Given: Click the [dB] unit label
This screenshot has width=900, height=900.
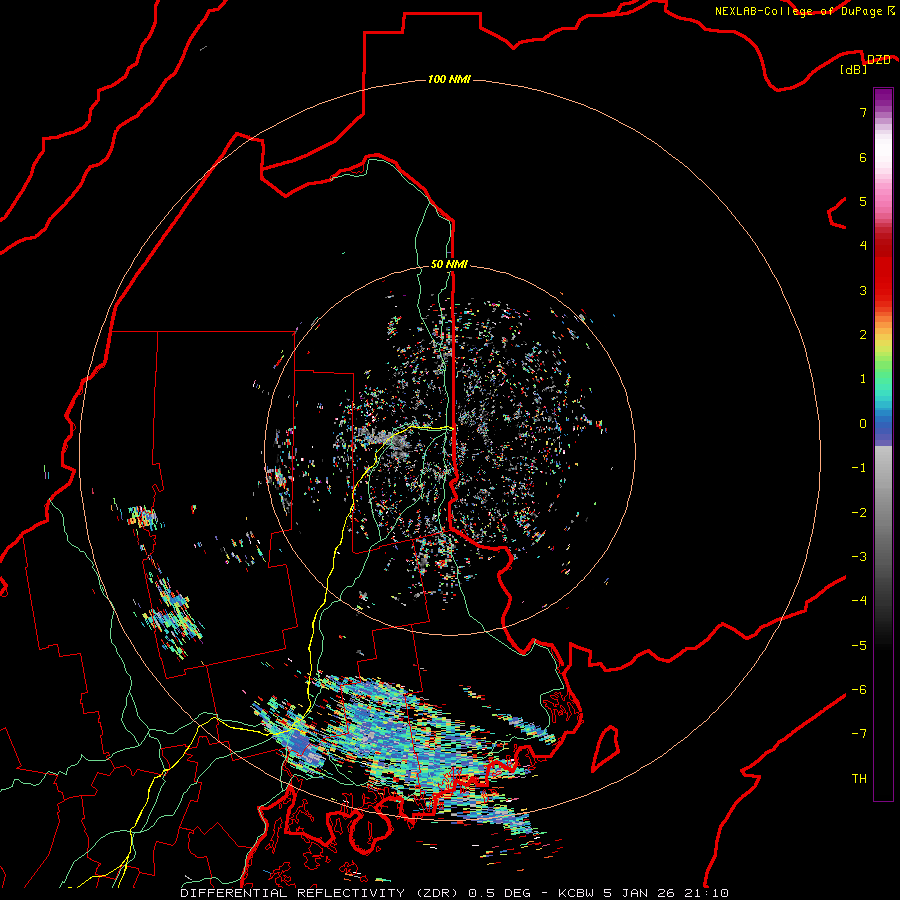Looking at the screenshot, I should click(x=854, y=70).
